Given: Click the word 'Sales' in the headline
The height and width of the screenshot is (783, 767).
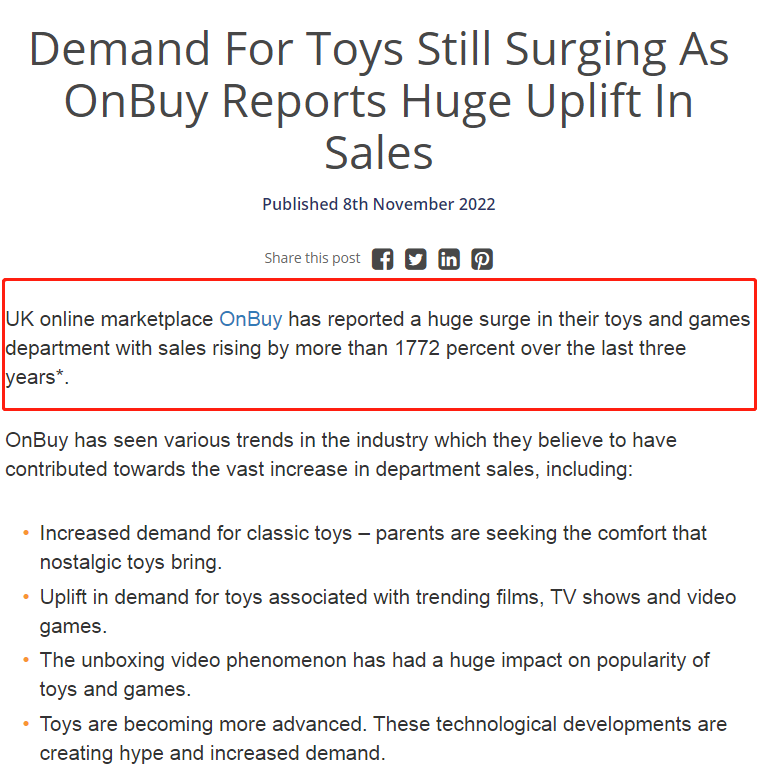Looking at the screenshot, I should 379,153.
